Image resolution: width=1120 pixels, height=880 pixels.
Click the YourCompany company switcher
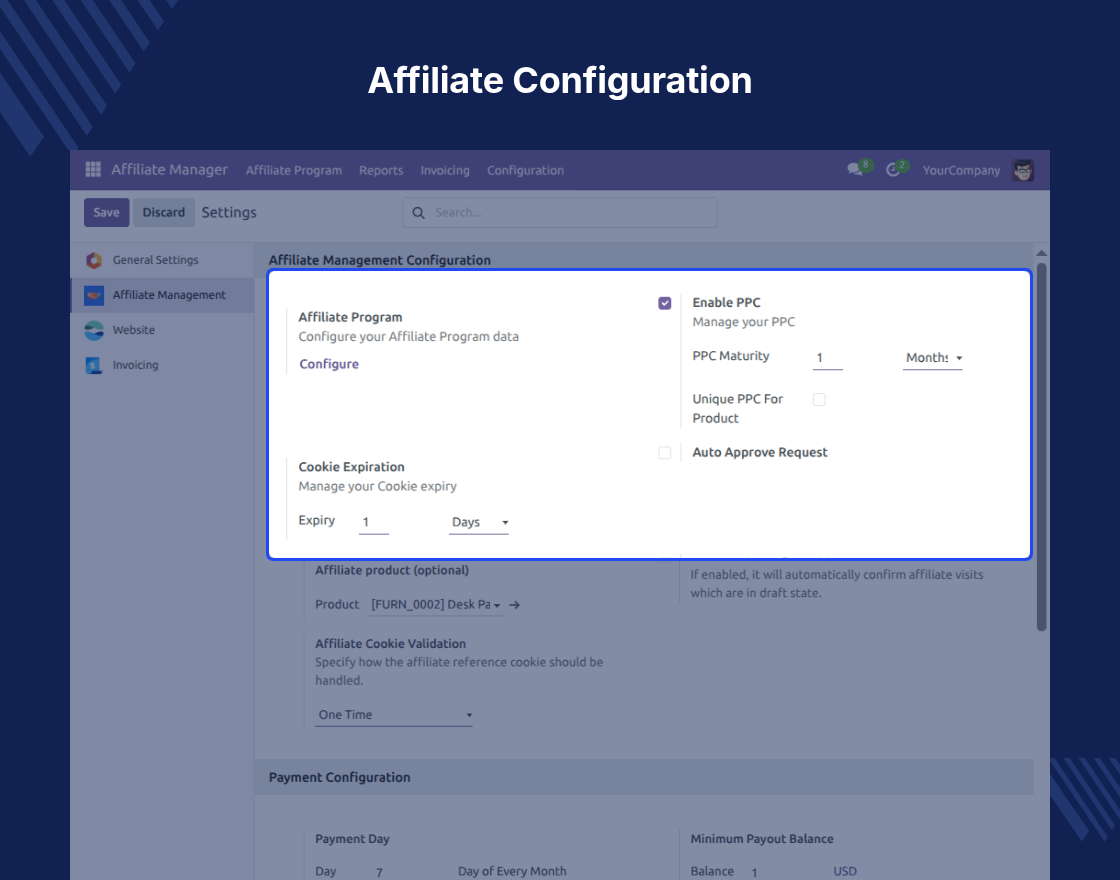coord(961,170)
